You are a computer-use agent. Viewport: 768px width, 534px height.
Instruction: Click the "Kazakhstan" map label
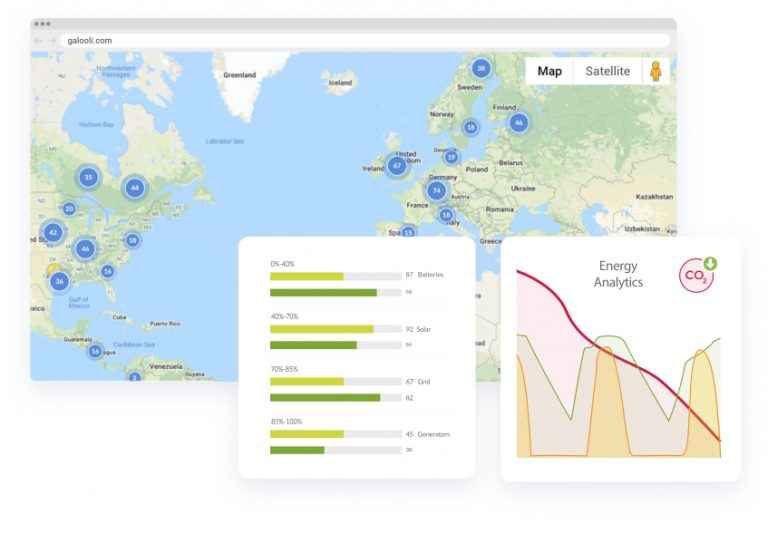click(x=654, y=196)
